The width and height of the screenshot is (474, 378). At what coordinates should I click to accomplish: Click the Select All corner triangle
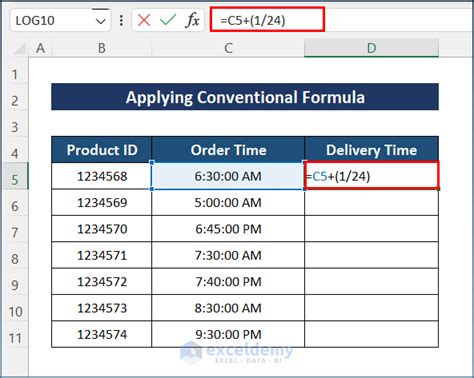coord(20,49)
